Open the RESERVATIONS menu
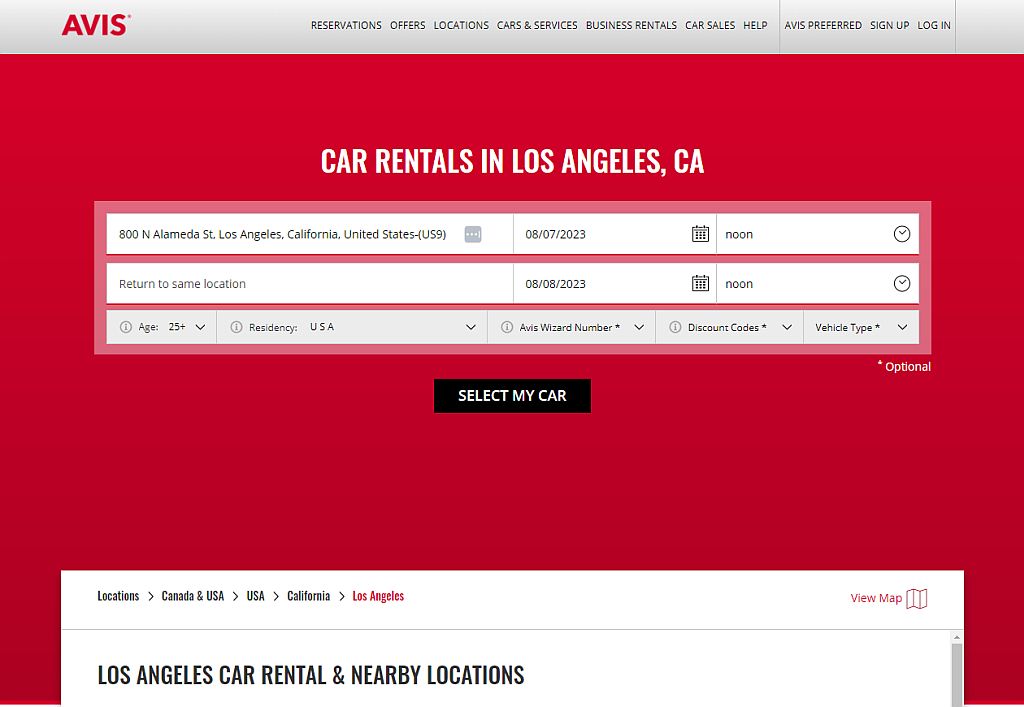Viewport: 1024px width, 707px height. point(346,25)
